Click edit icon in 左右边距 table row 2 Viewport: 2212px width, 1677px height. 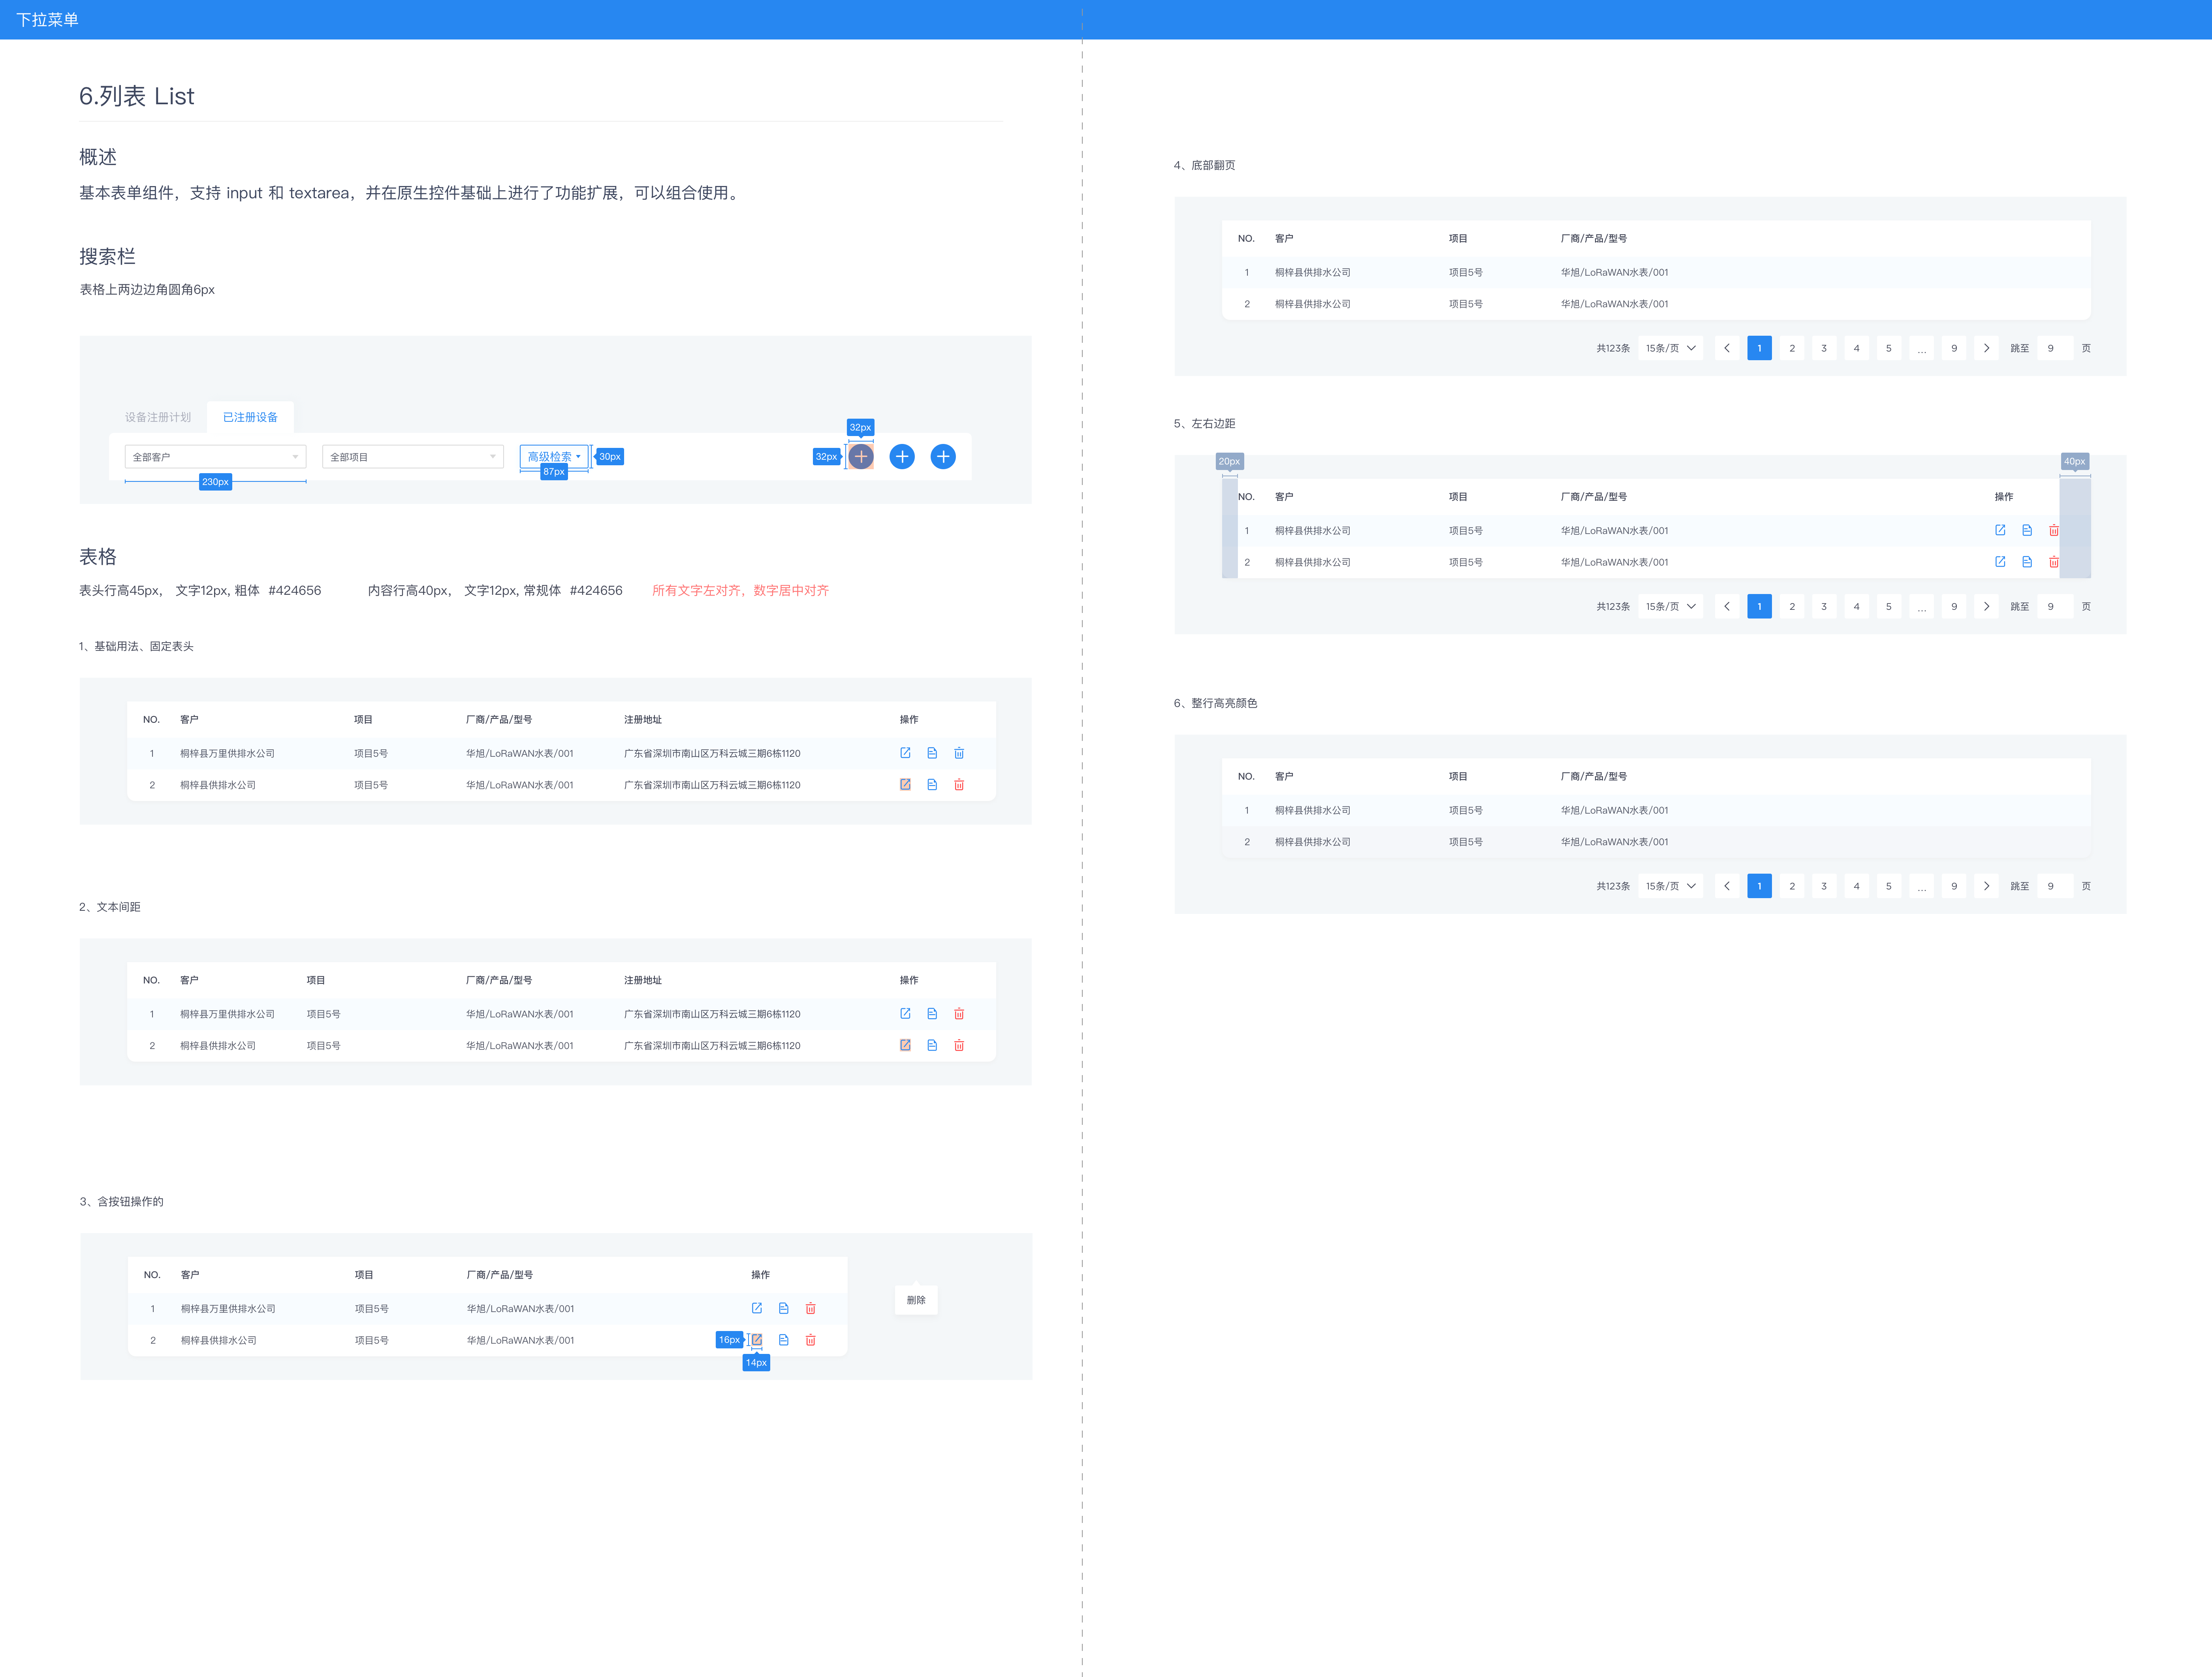[2000, 562]
